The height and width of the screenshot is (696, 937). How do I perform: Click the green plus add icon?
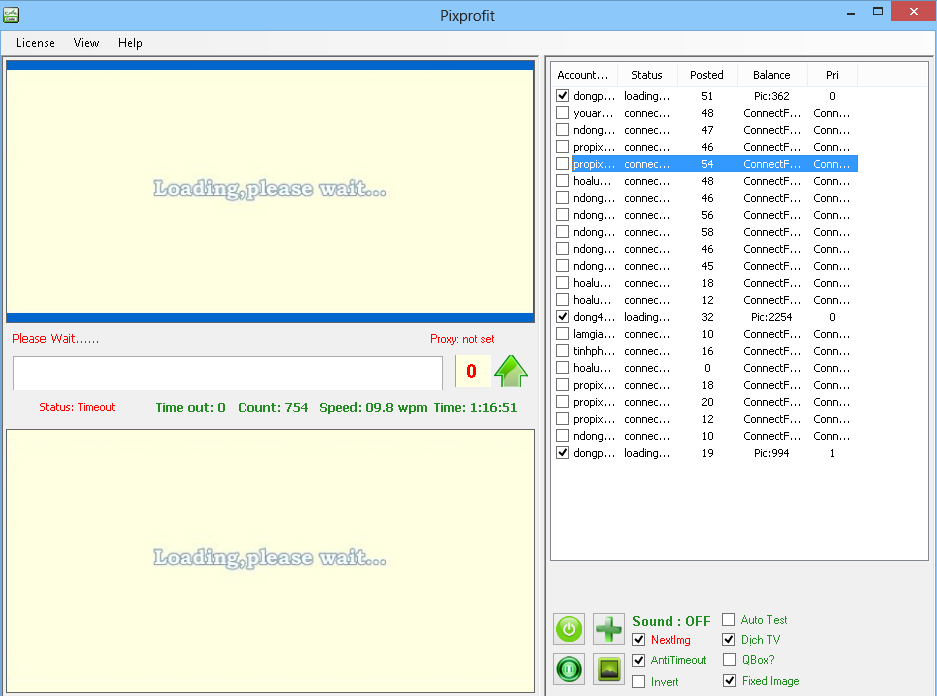608,629
